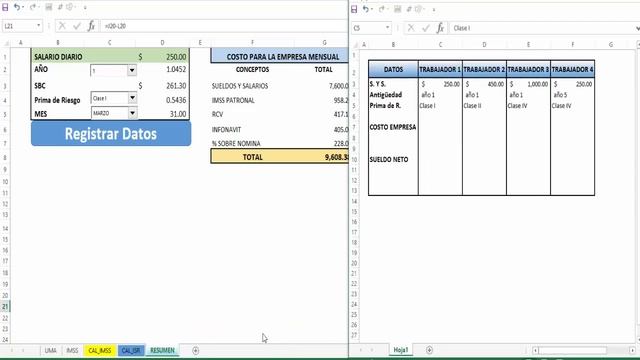Click Name Box showing L21

[x=19, y=26]
